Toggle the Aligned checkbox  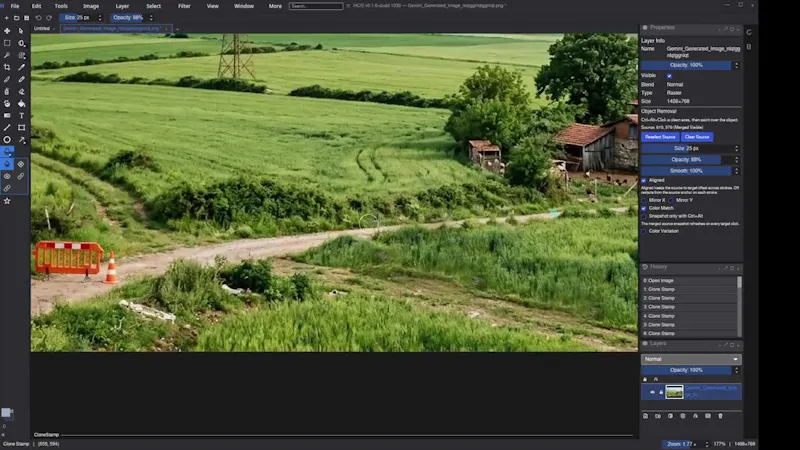click(644, 181)
